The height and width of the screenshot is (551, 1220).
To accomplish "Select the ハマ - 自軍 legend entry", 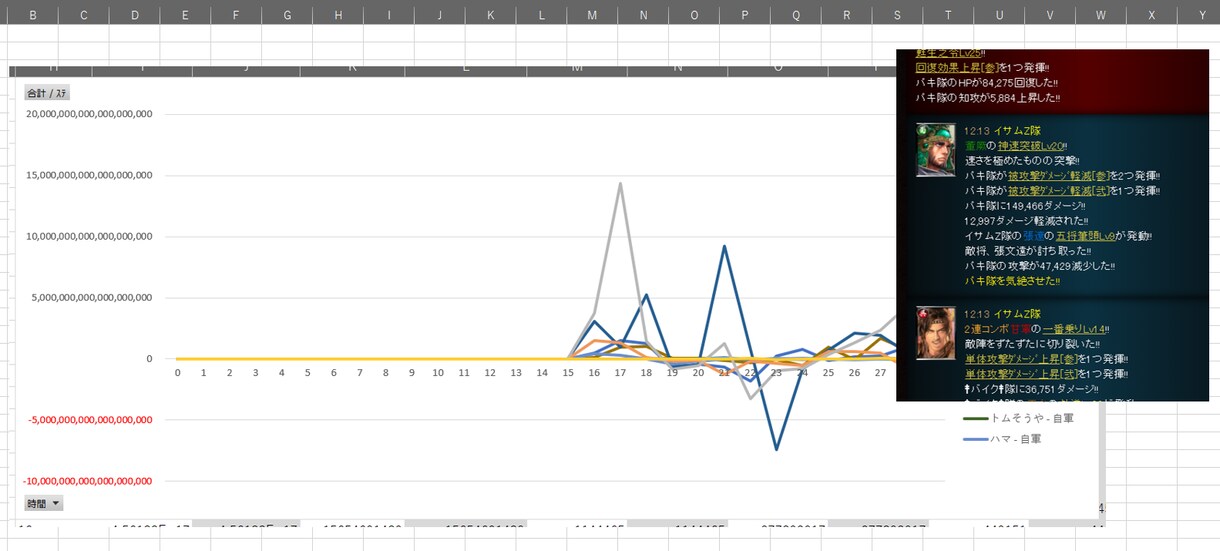I will tap(1002, 439).
